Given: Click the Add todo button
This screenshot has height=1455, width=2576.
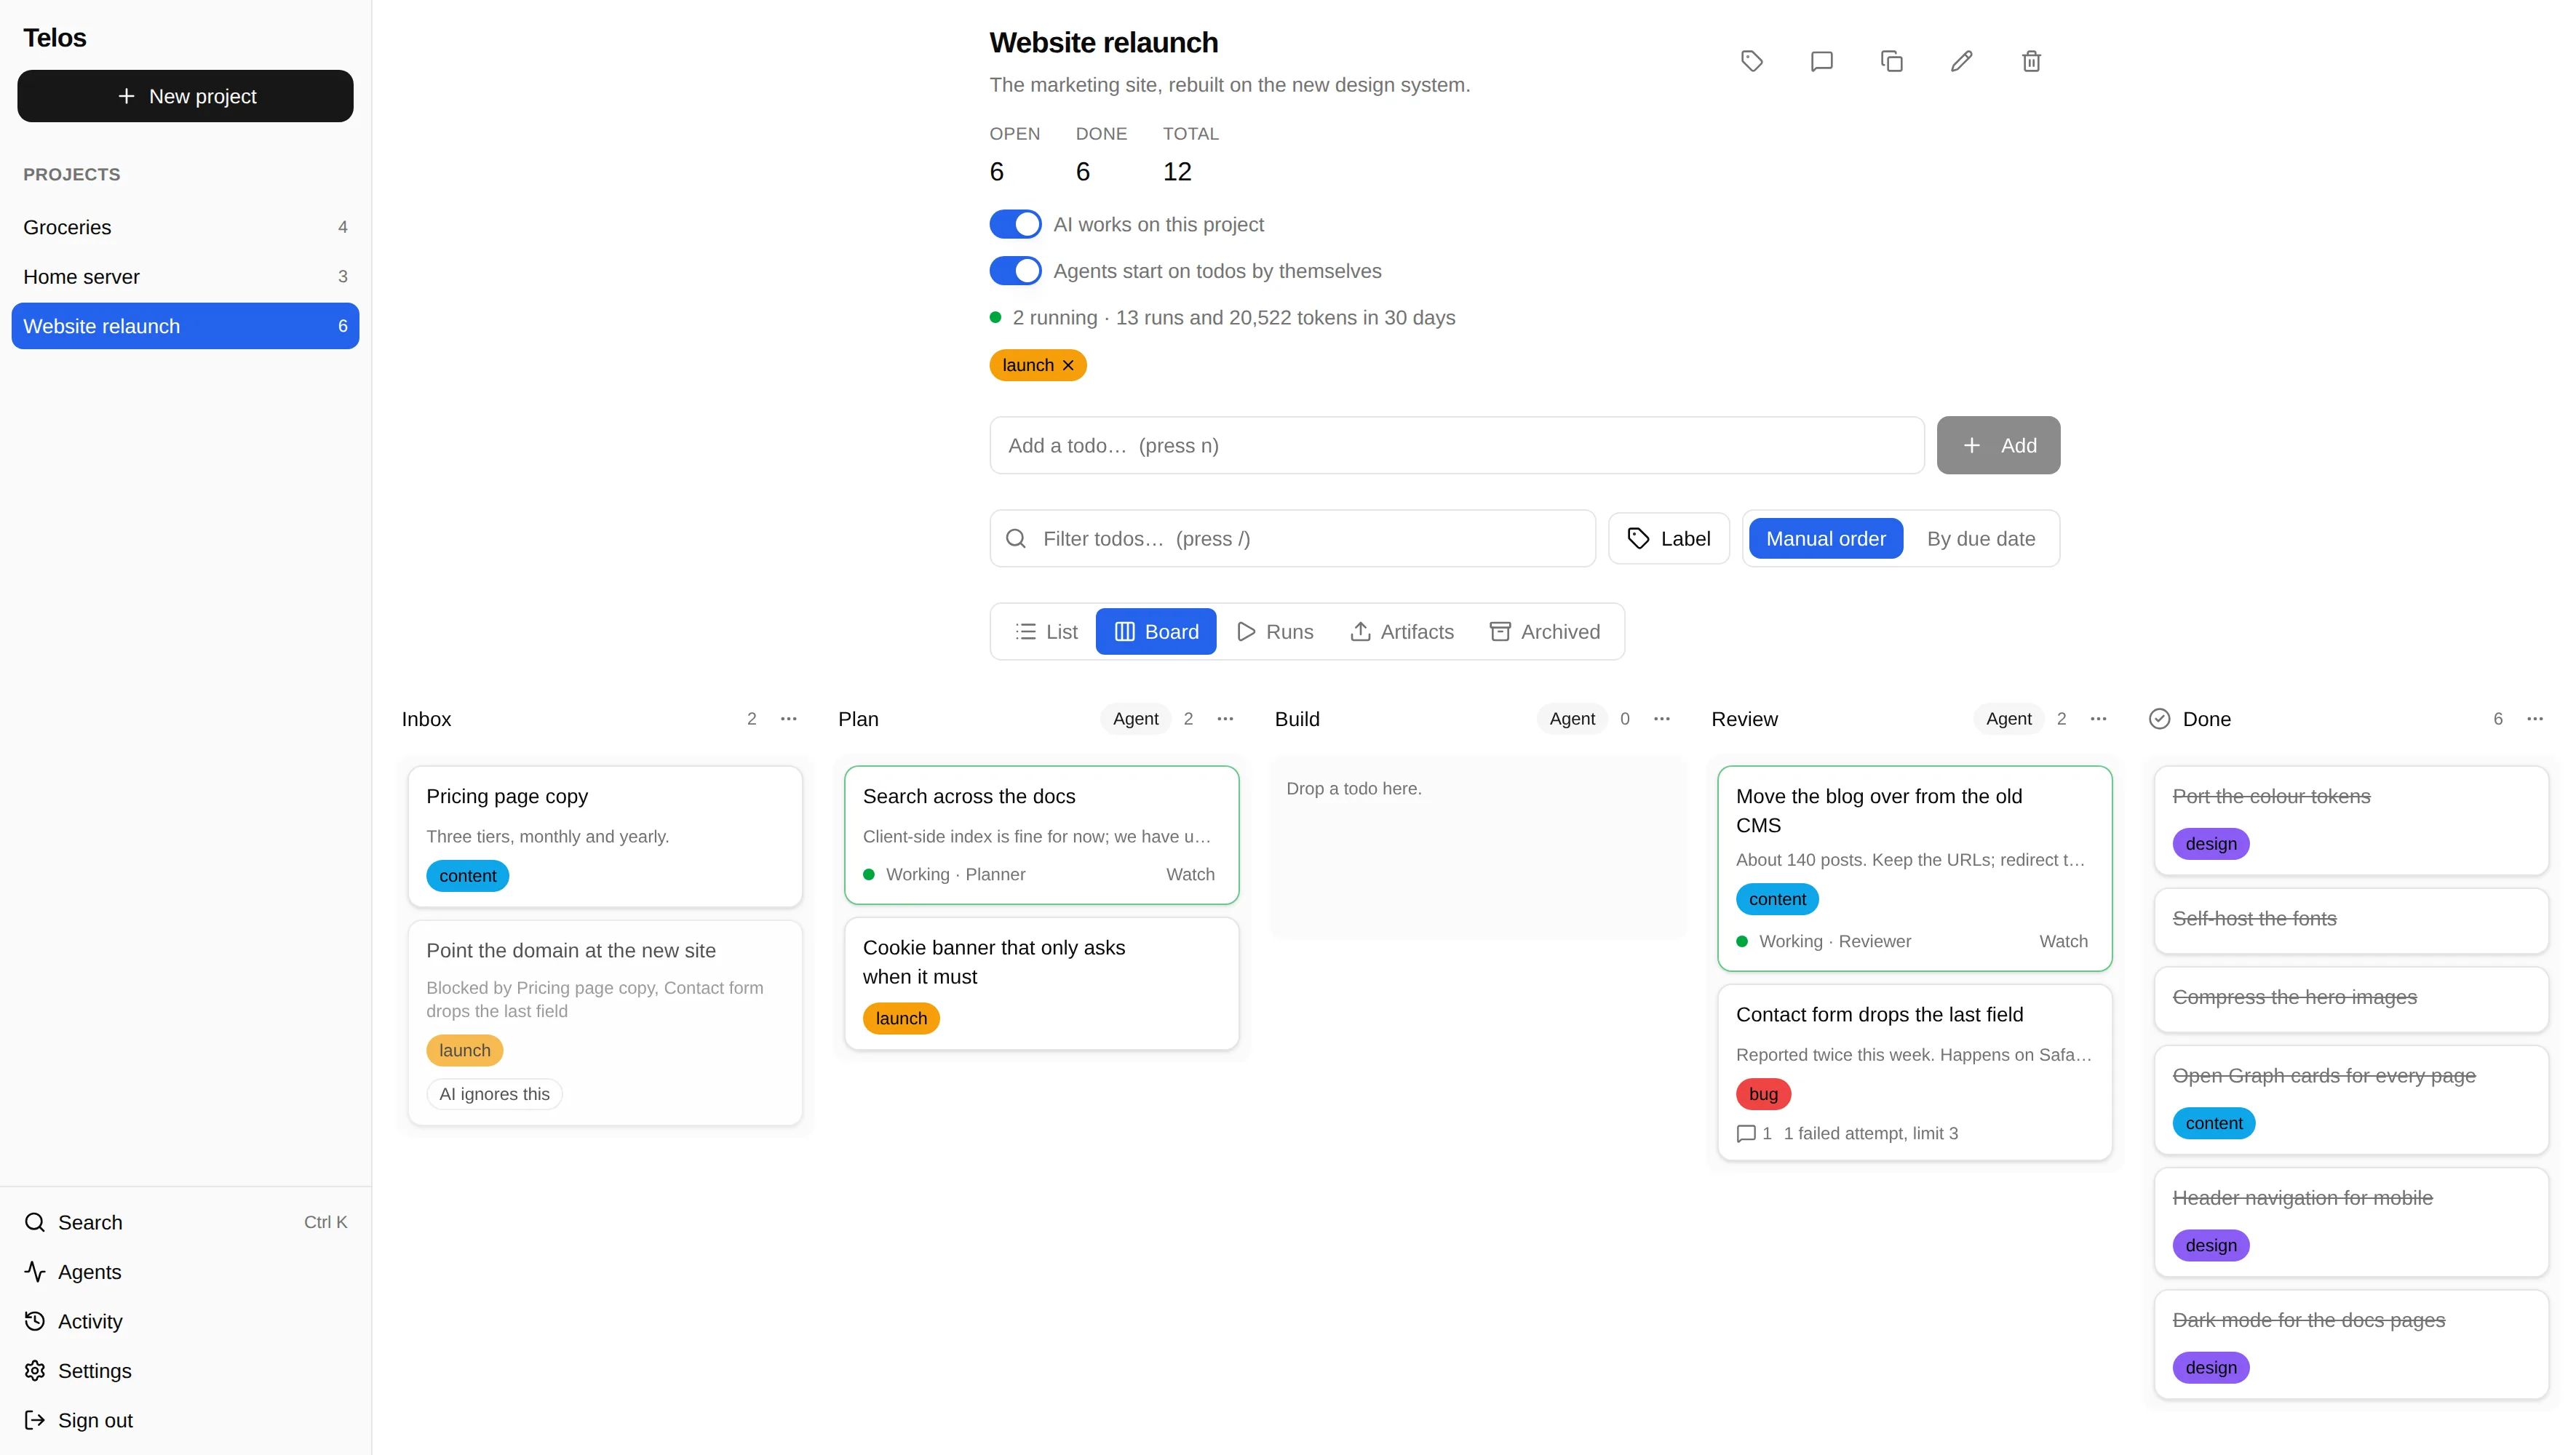Looking at the screenshot, I should pos(1998,445).
